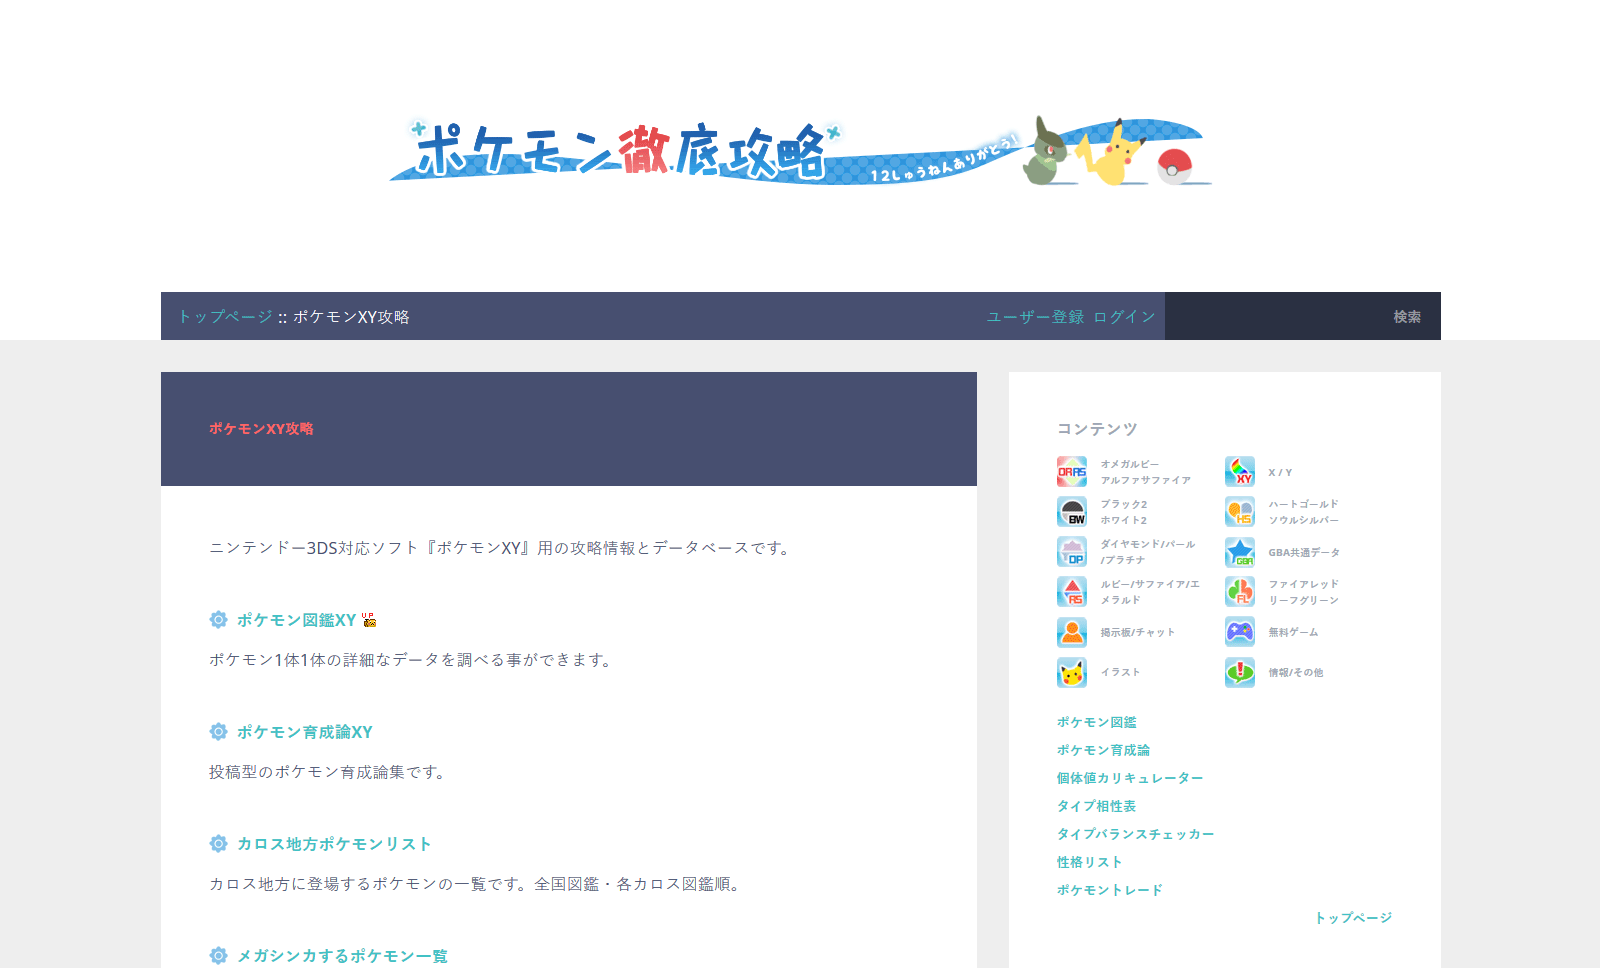The height and width of the screenshot is (968, 1600).
Task: Click the gear icon beside メガシンカするポケモン一覧
Action: pos(218,956)
